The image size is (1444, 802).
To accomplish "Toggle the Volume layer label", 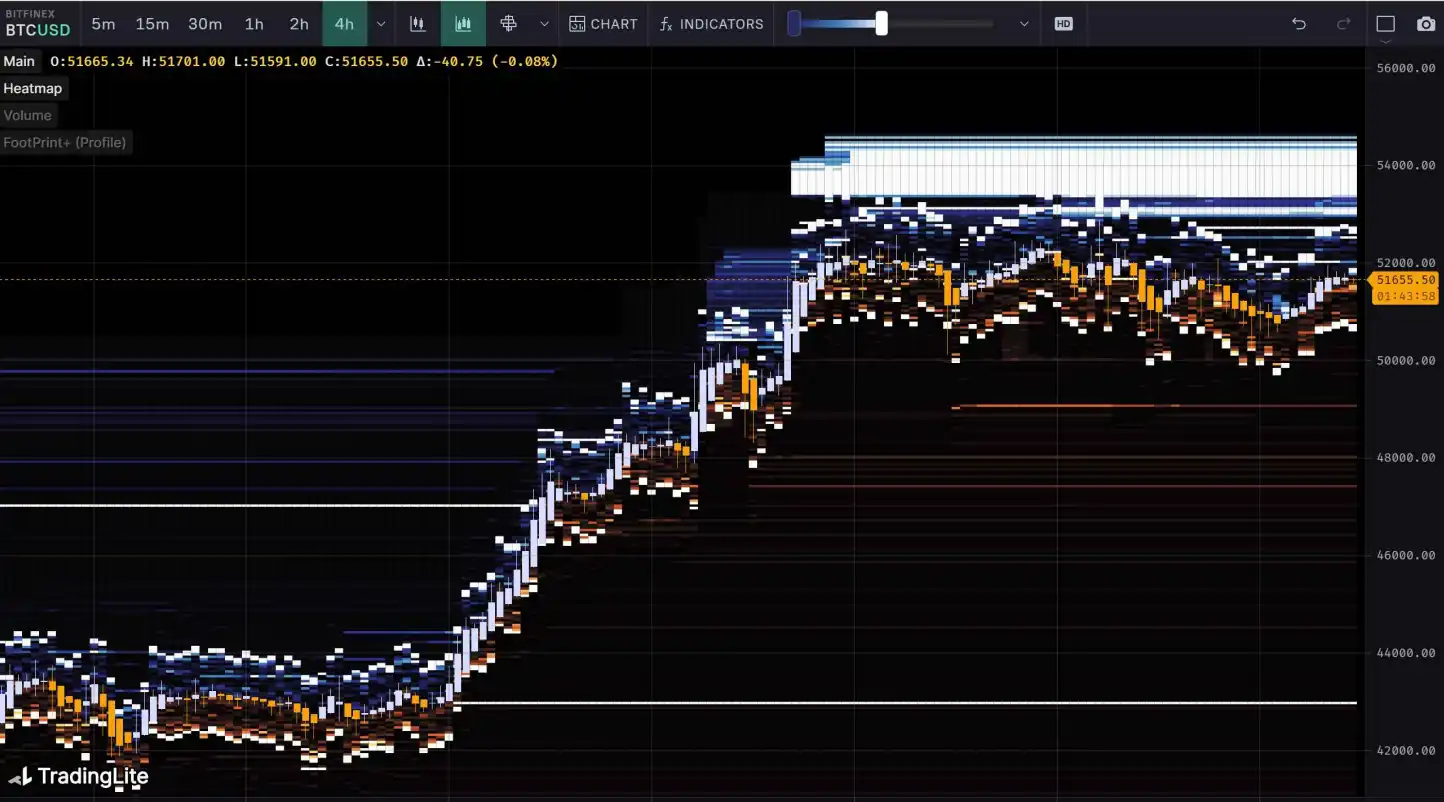I will [27, 115].
